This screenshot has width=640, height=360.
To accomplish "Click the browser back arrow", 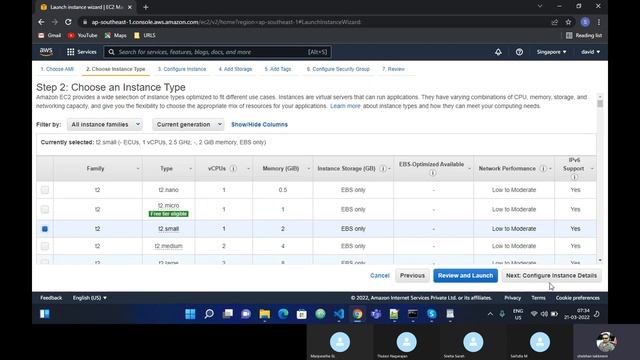I will [x=41, y=22].
